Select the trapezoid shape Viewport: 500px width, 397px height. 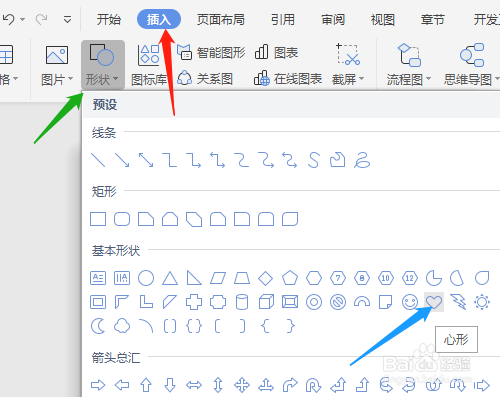click(242, 278)
